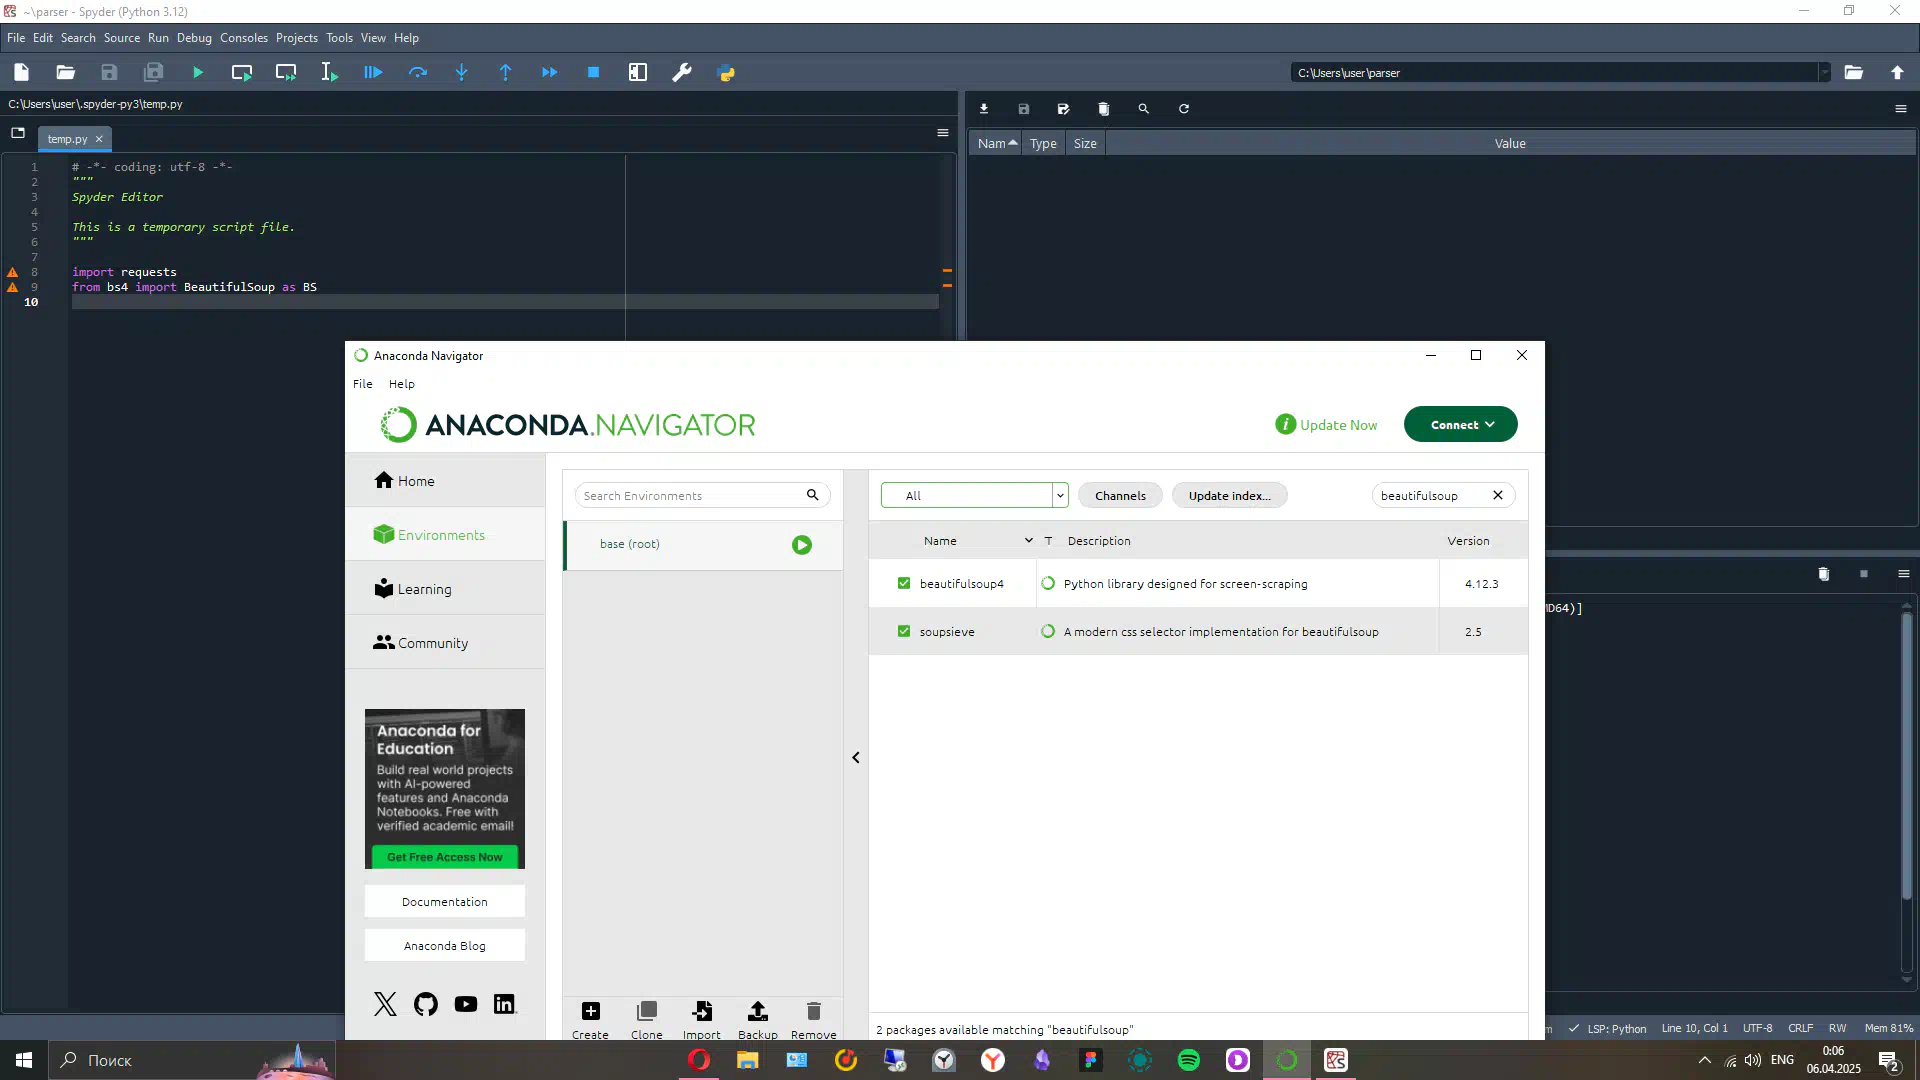
Task: Start debugging the file in Spyder
Action: click(373, 72)
